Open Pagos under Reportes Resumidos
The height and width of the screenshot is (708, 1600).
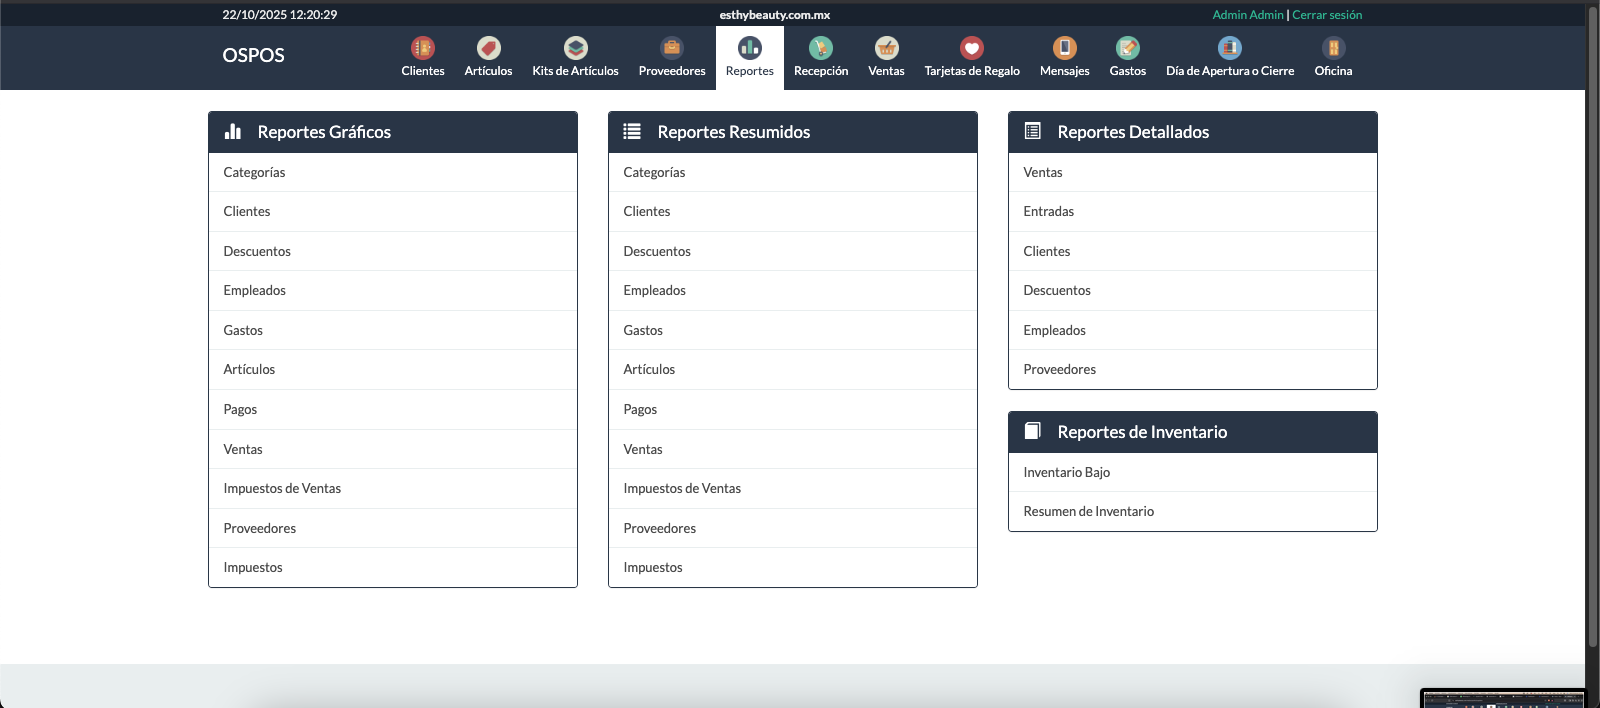(x=640, y=410)
